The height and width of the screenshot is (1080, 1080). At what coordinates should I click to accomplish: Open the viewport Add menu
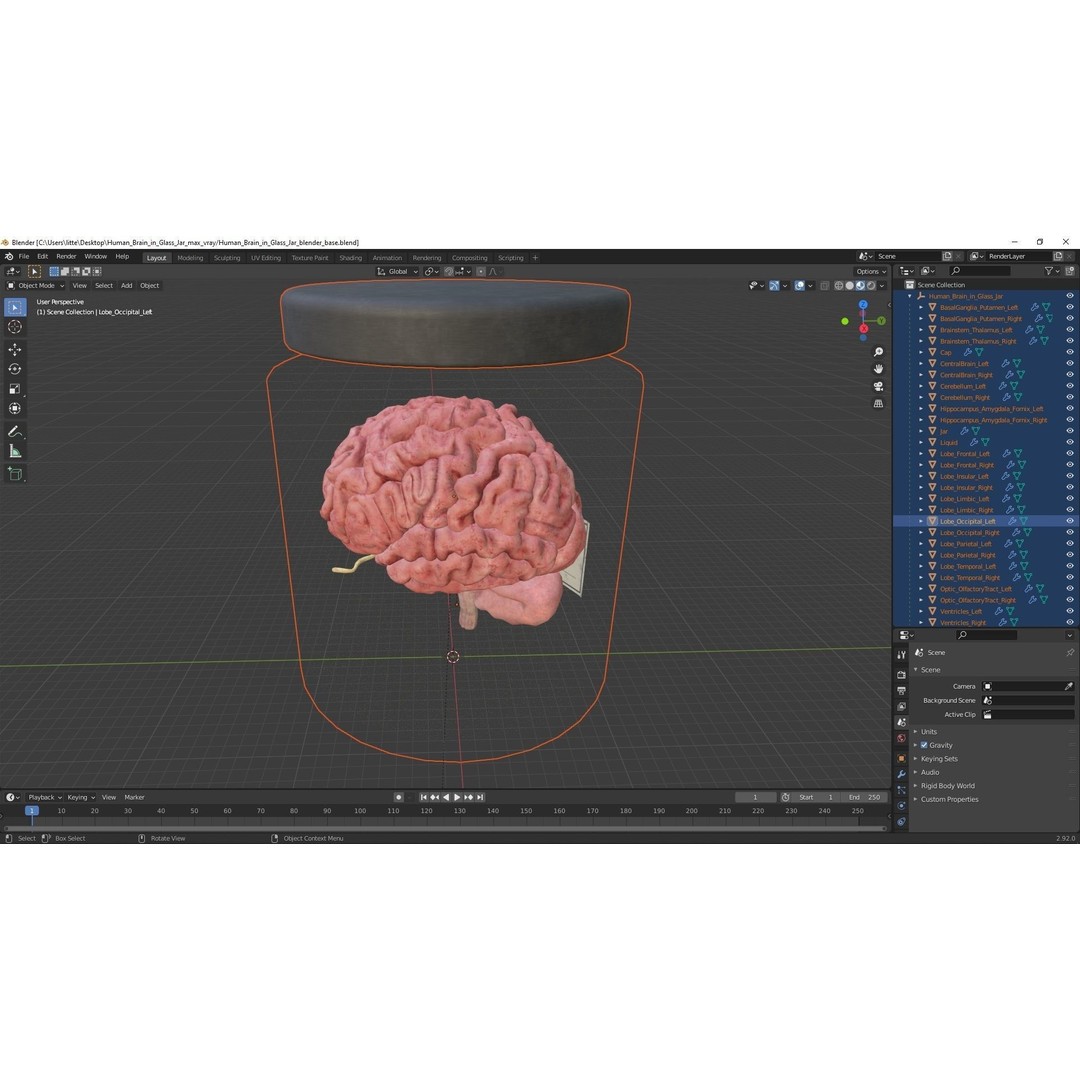[x=127, y=285]
